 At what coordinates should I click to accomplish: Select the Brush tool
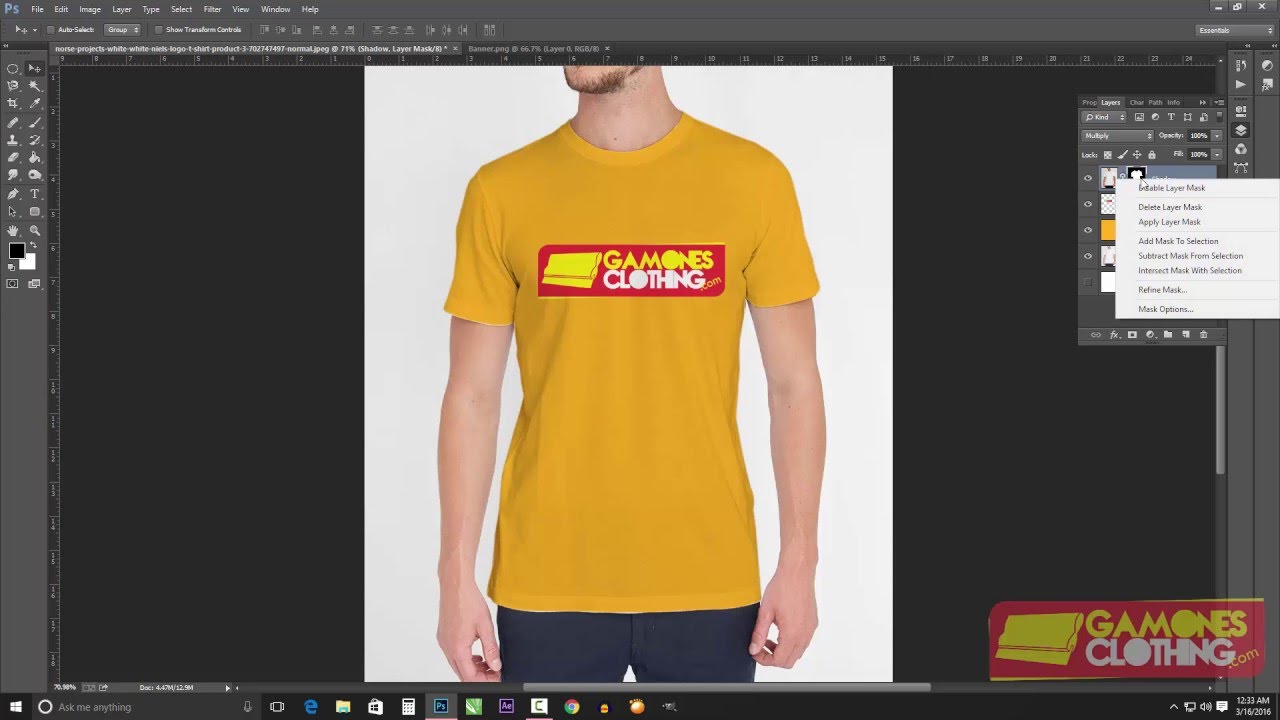[34, 122]
